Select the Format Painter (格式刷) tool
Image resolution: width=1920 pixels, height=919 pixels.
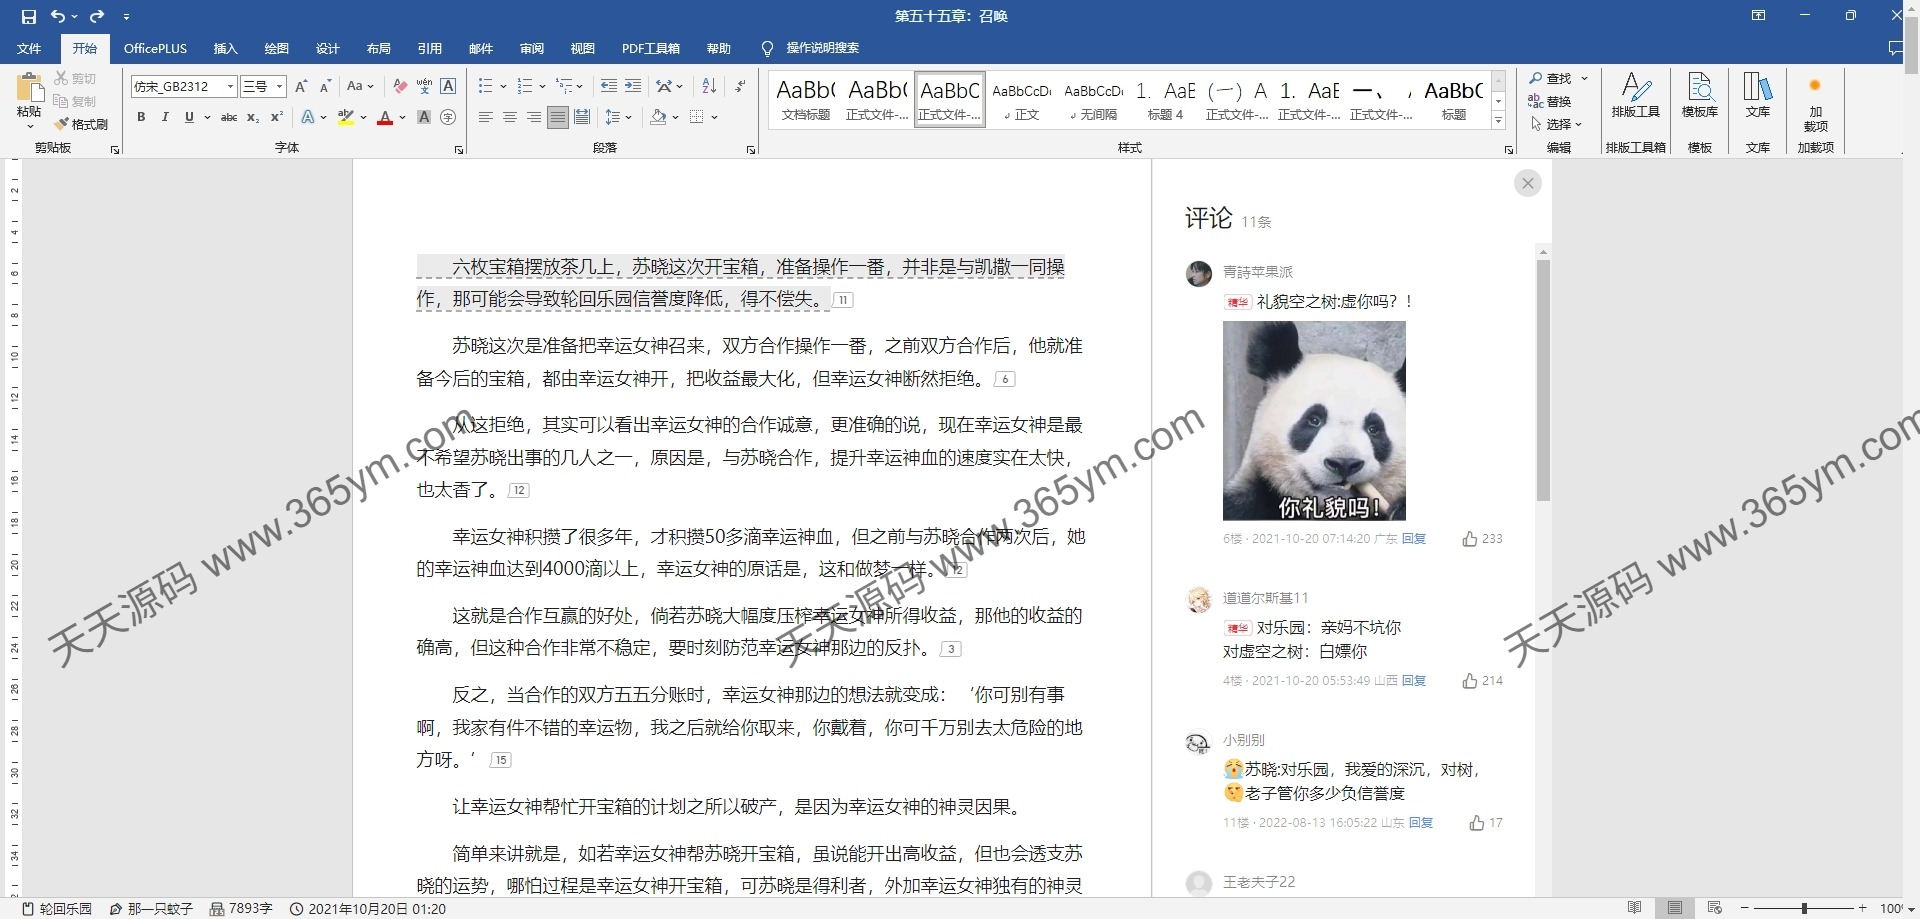81,124
